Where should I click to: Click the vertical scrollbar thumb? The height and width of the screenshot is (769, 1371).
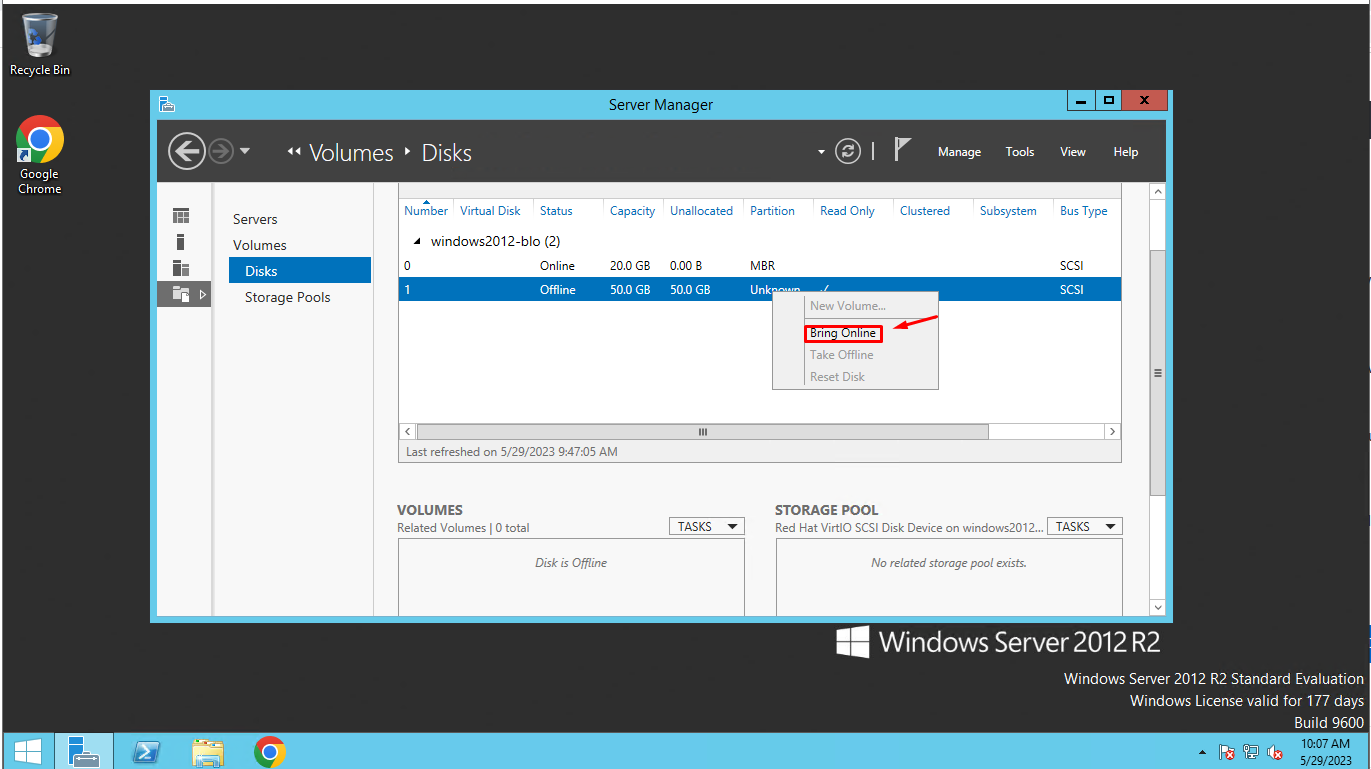1158,372
